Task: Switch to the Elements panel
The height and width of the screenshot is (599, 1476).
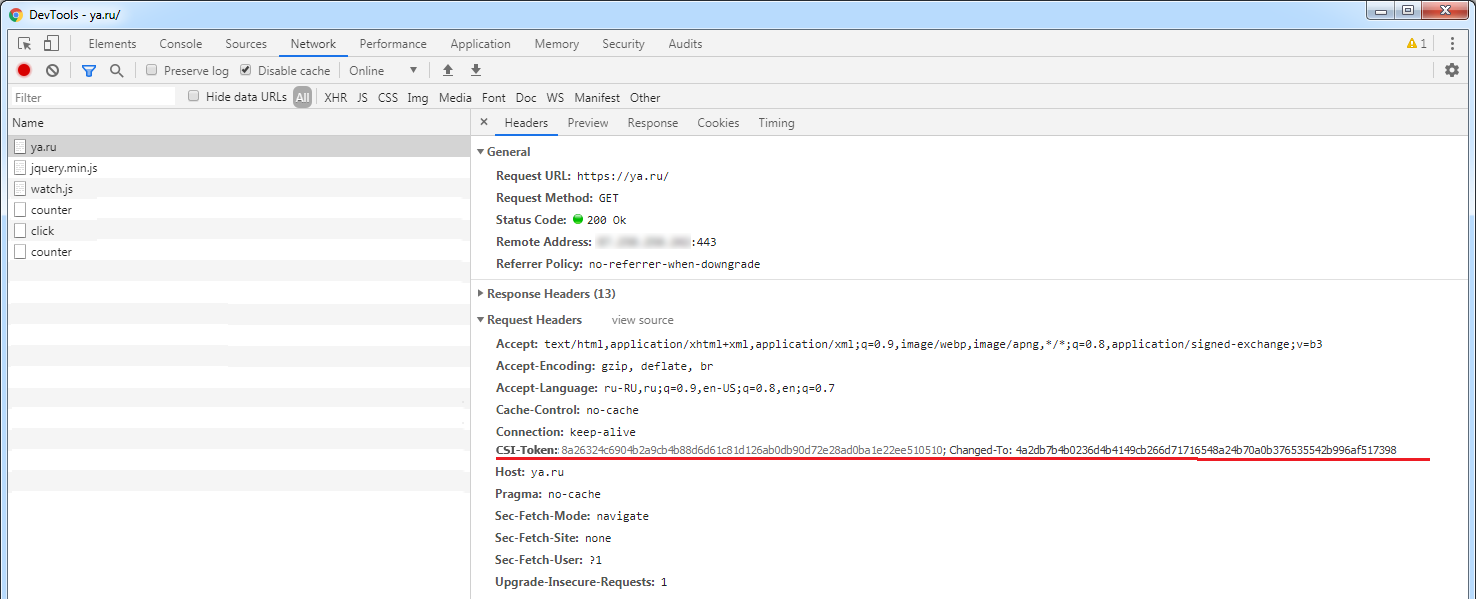Action: point(112,44)
